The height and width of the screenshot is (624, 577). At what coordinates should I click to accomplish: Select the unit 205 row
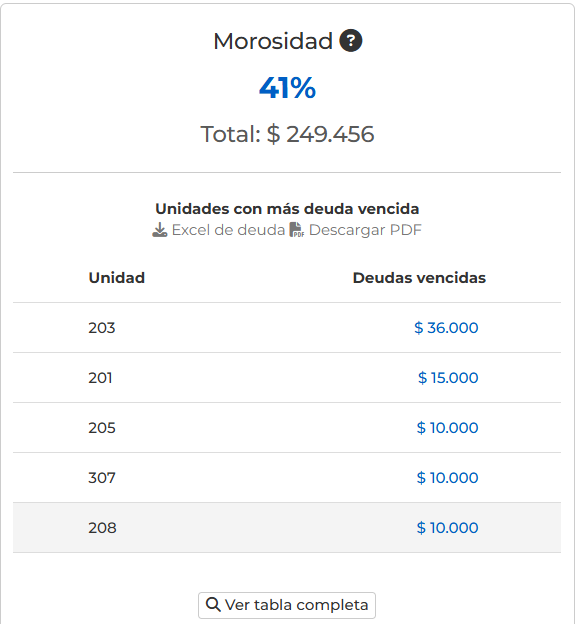pyautogui.click(x=287, y=428)
